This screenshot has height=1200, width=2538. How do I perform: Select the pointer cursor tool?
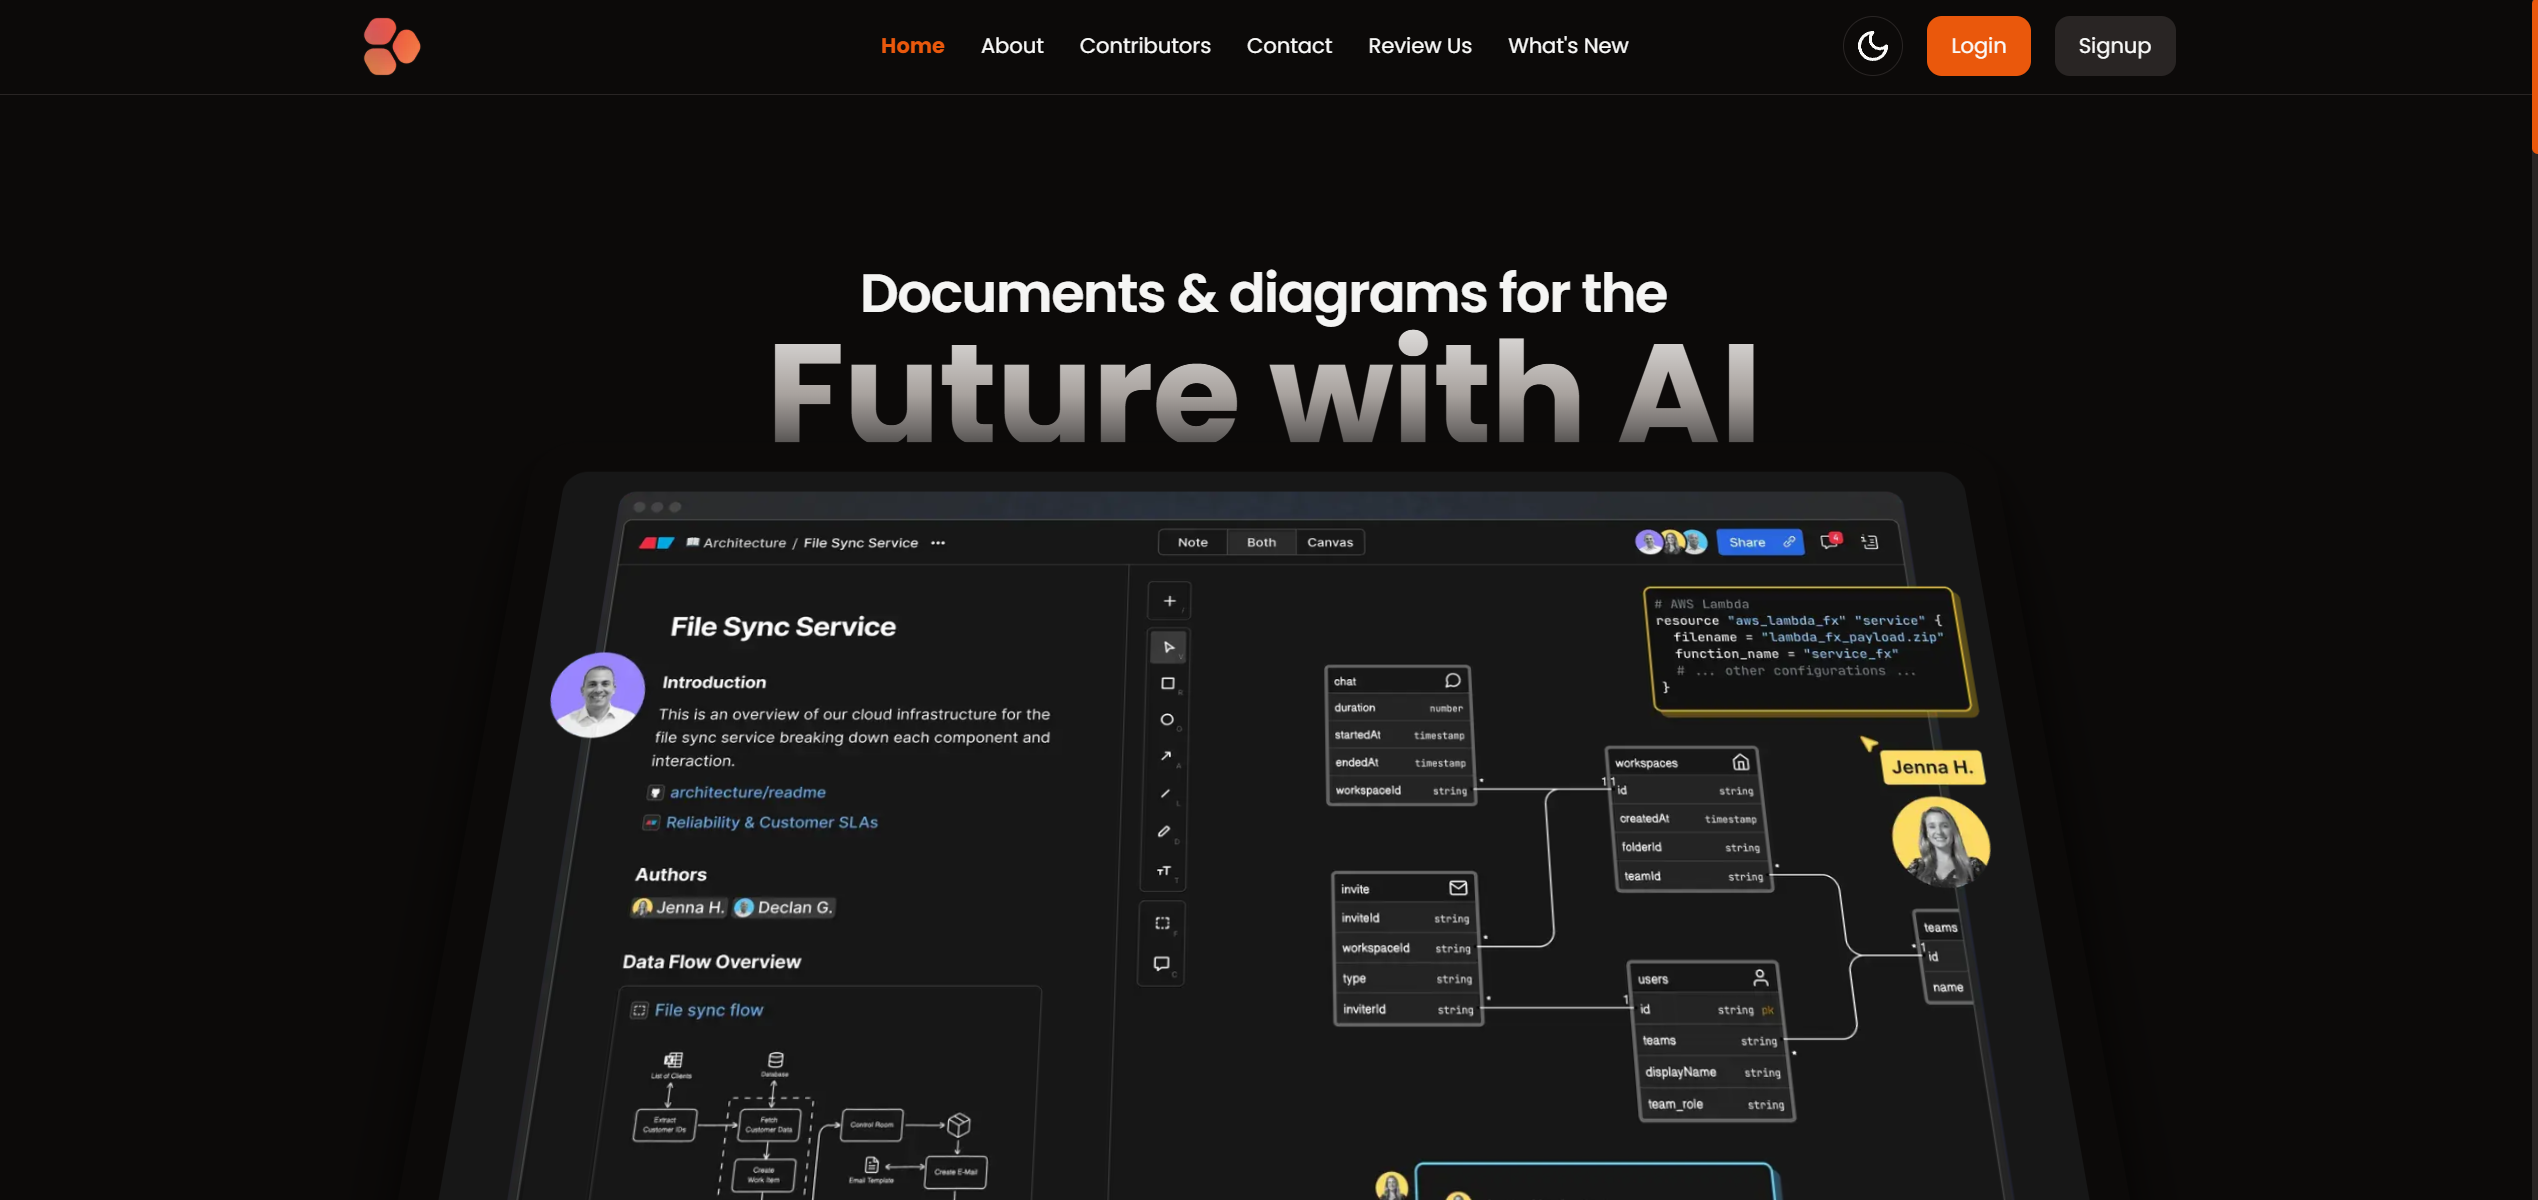click(x=1168, y=647)
